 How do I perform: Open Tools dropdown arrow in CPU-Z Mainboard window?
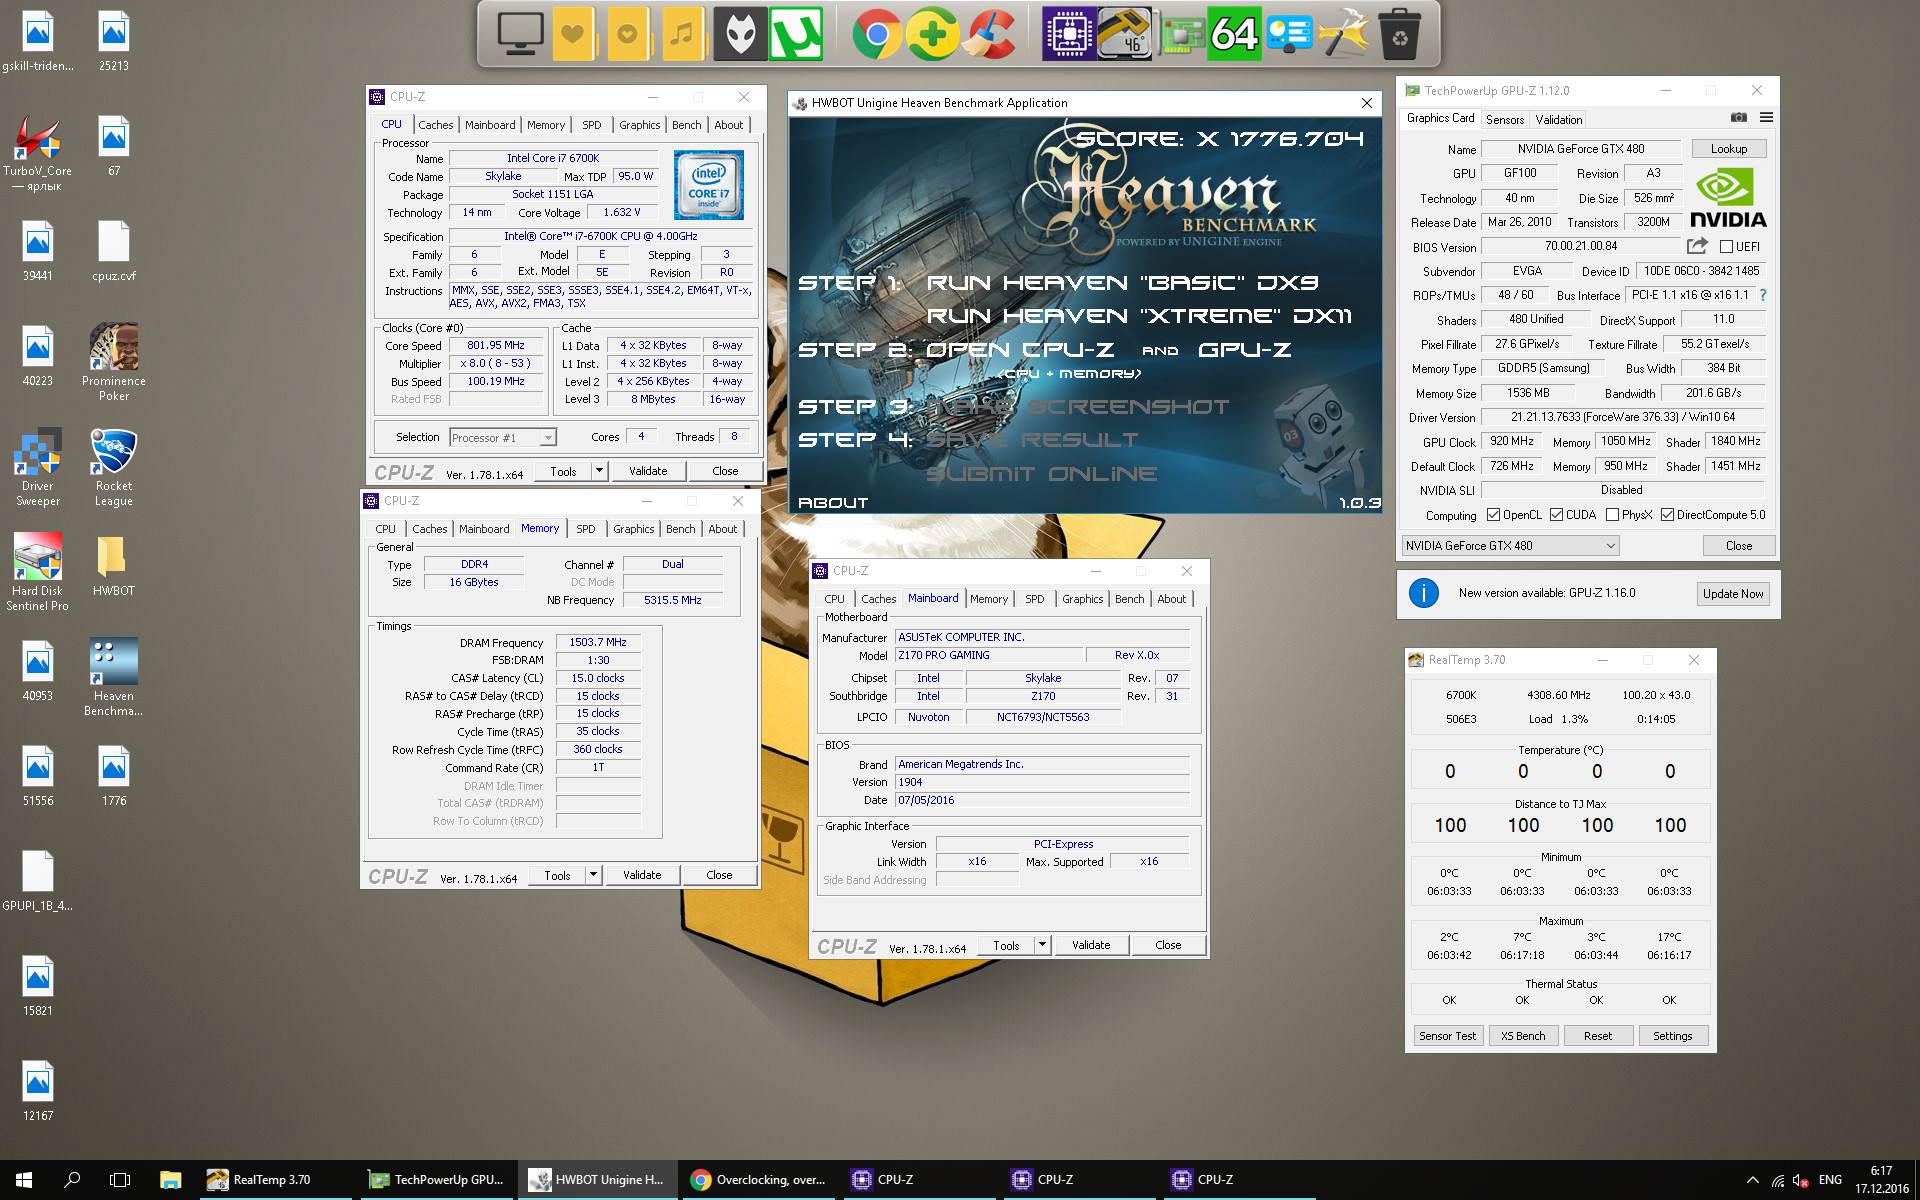coord(1042,945)
